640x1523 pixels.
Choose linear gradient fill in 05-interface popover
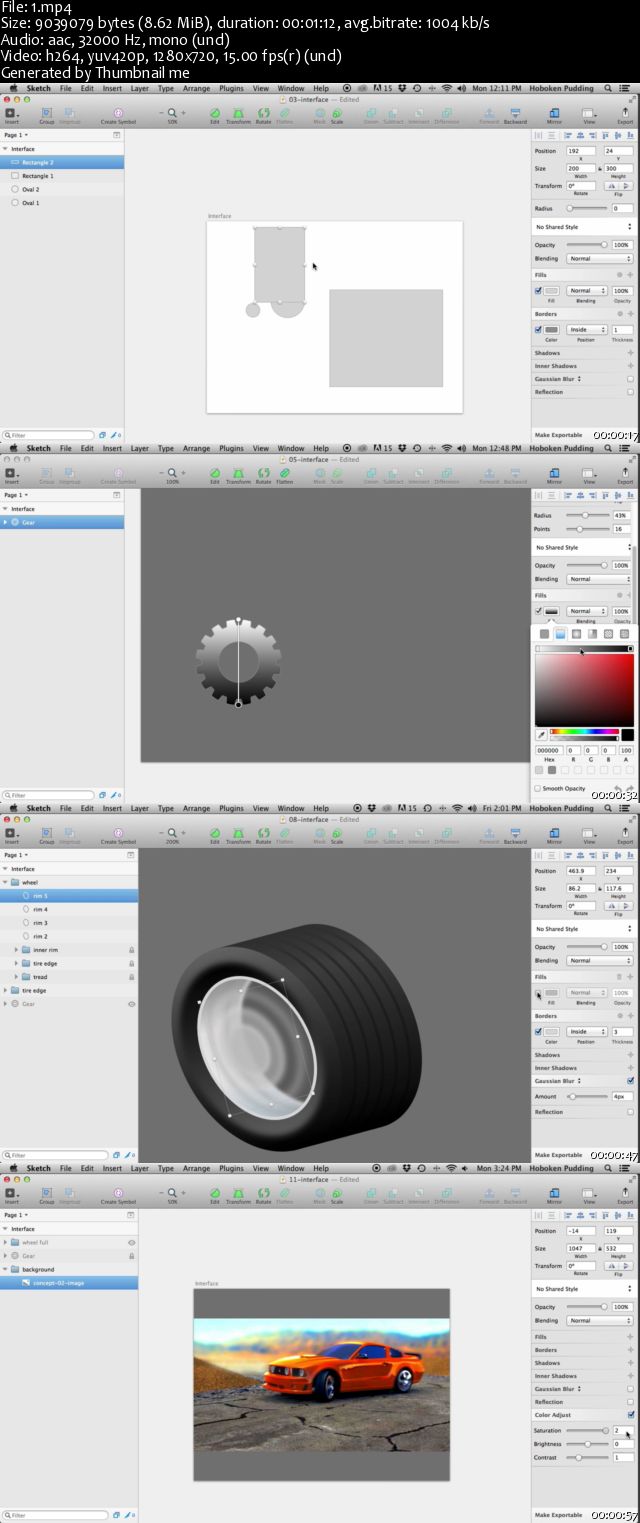click(x=561, y=634)
